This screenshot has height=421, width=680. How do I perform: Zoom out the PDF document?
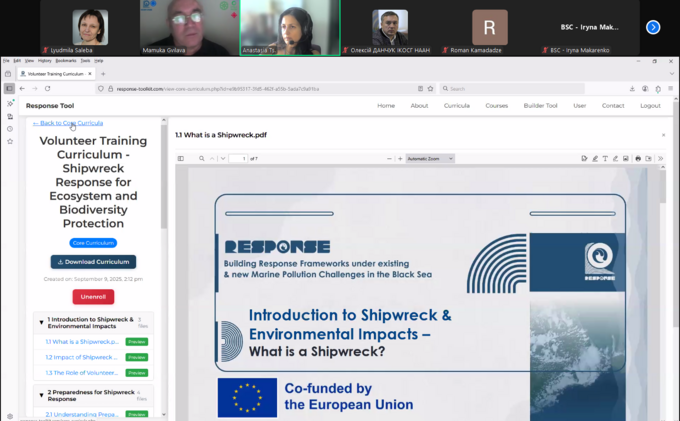point(389,159)
